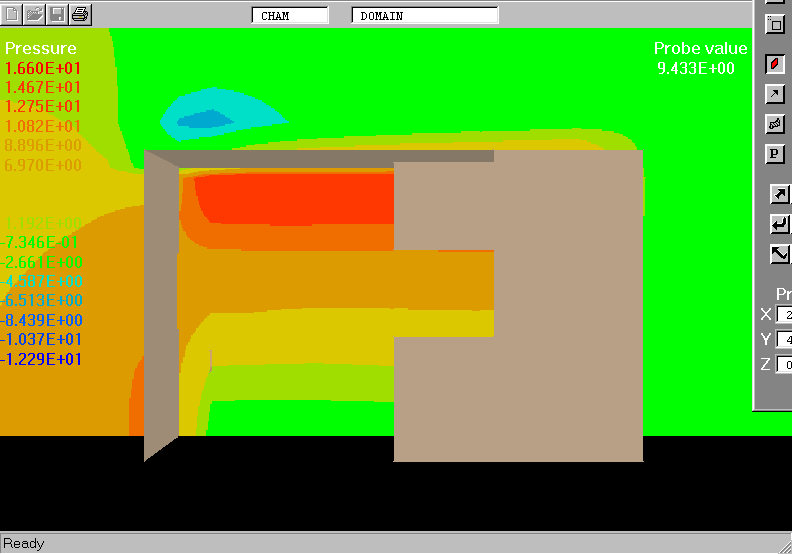
Task: Click the CHAM title field
Action: point(289,16)
